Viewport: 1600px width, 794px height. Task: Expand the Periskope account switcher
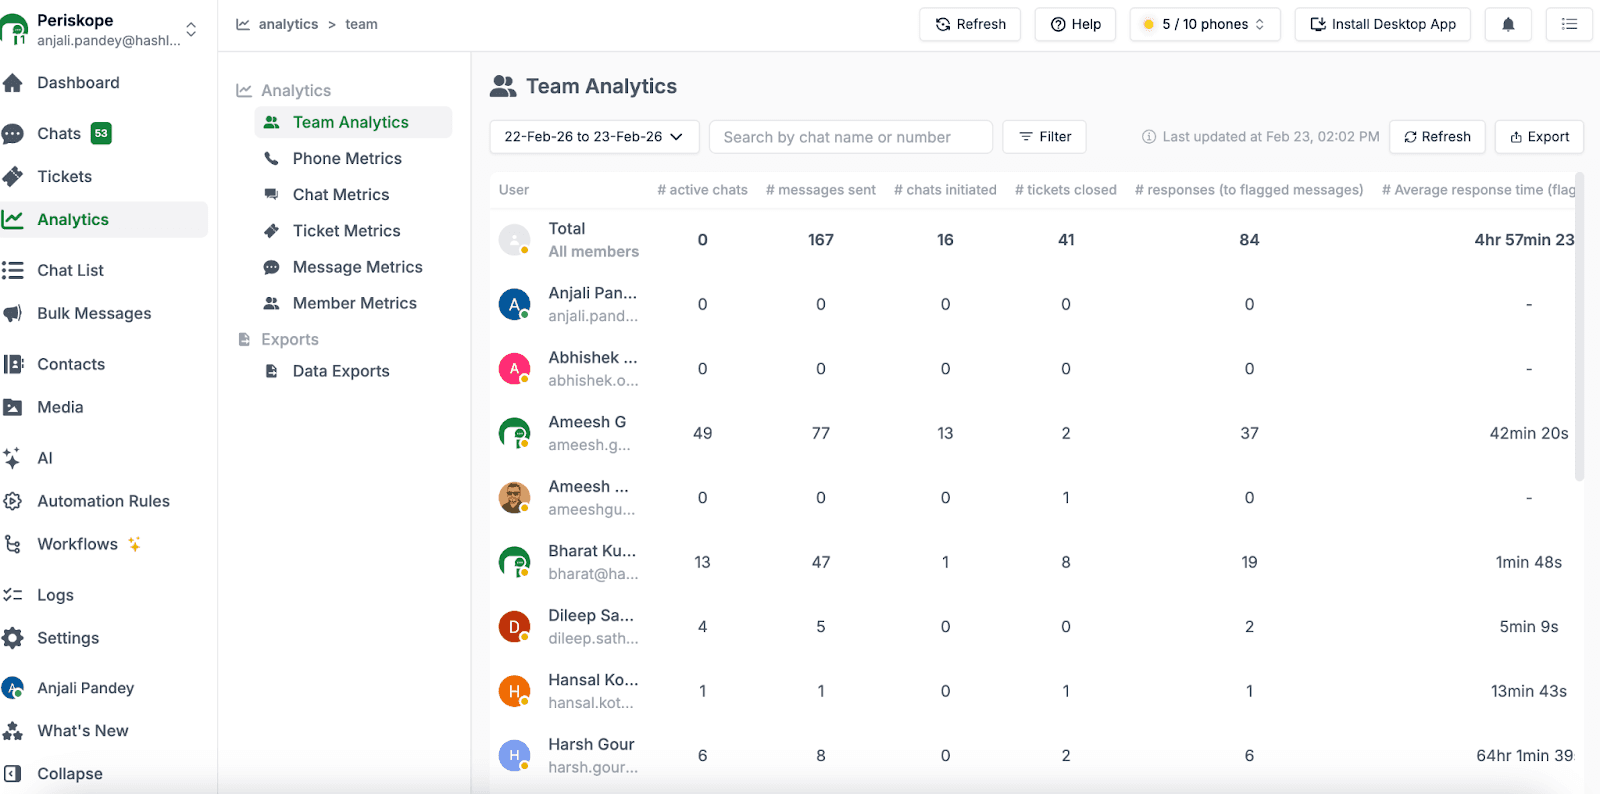click(x=191, y=29)
